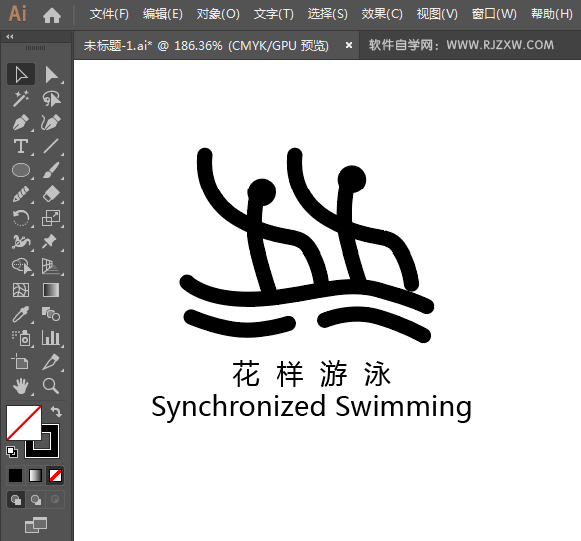Enable Draw Behind mode
The width and height of the screenshot is (581, 541).
point(36,500)
